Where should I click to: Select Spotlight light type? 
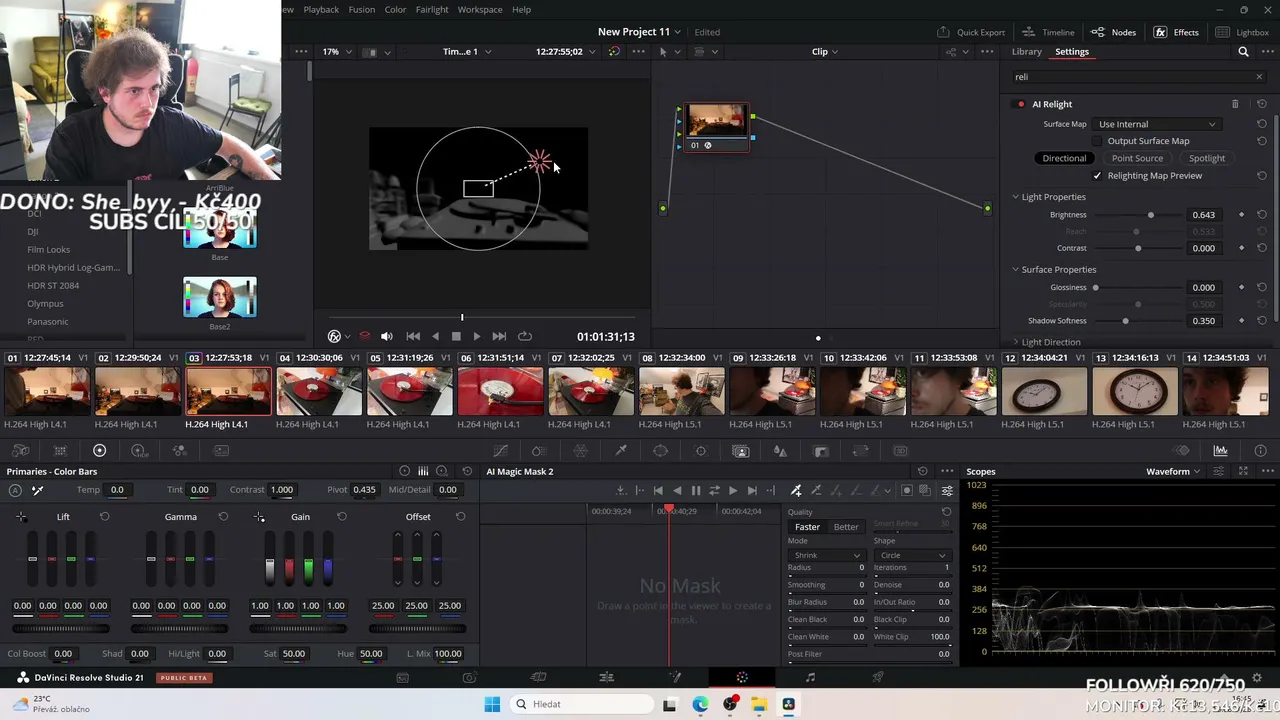click(1207, 158)
